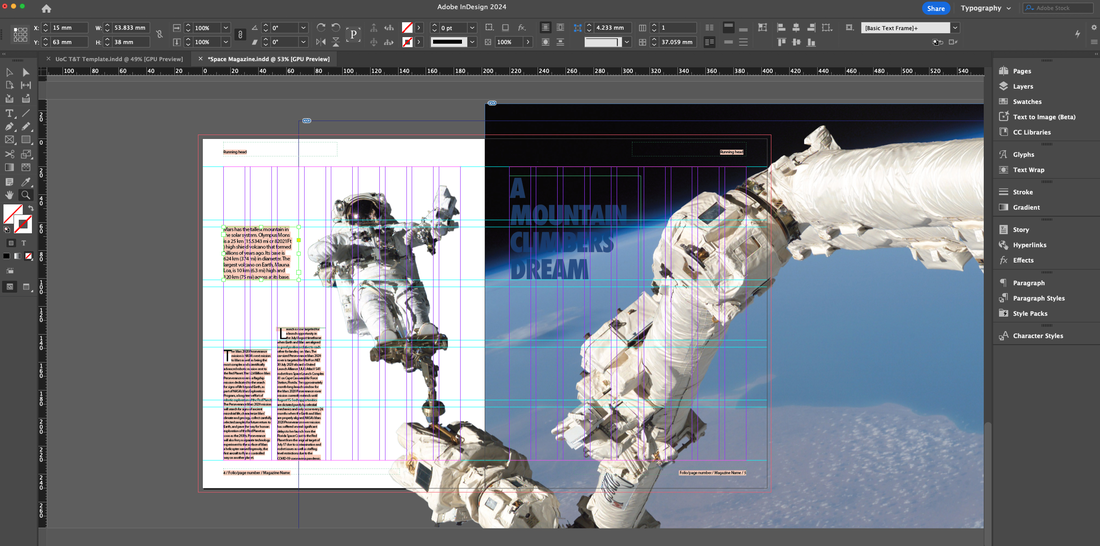Image resolution: width=1100 pixels, height=546 pixels.
Task: Flip the object vertically
Action: [337, 42]
